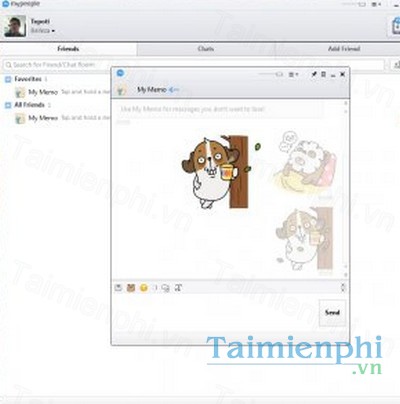Viewport: 400px width, 404px height.
Task: Open the chat window menu dropdown
Action: pyautogui.click(x=294, y=75)
